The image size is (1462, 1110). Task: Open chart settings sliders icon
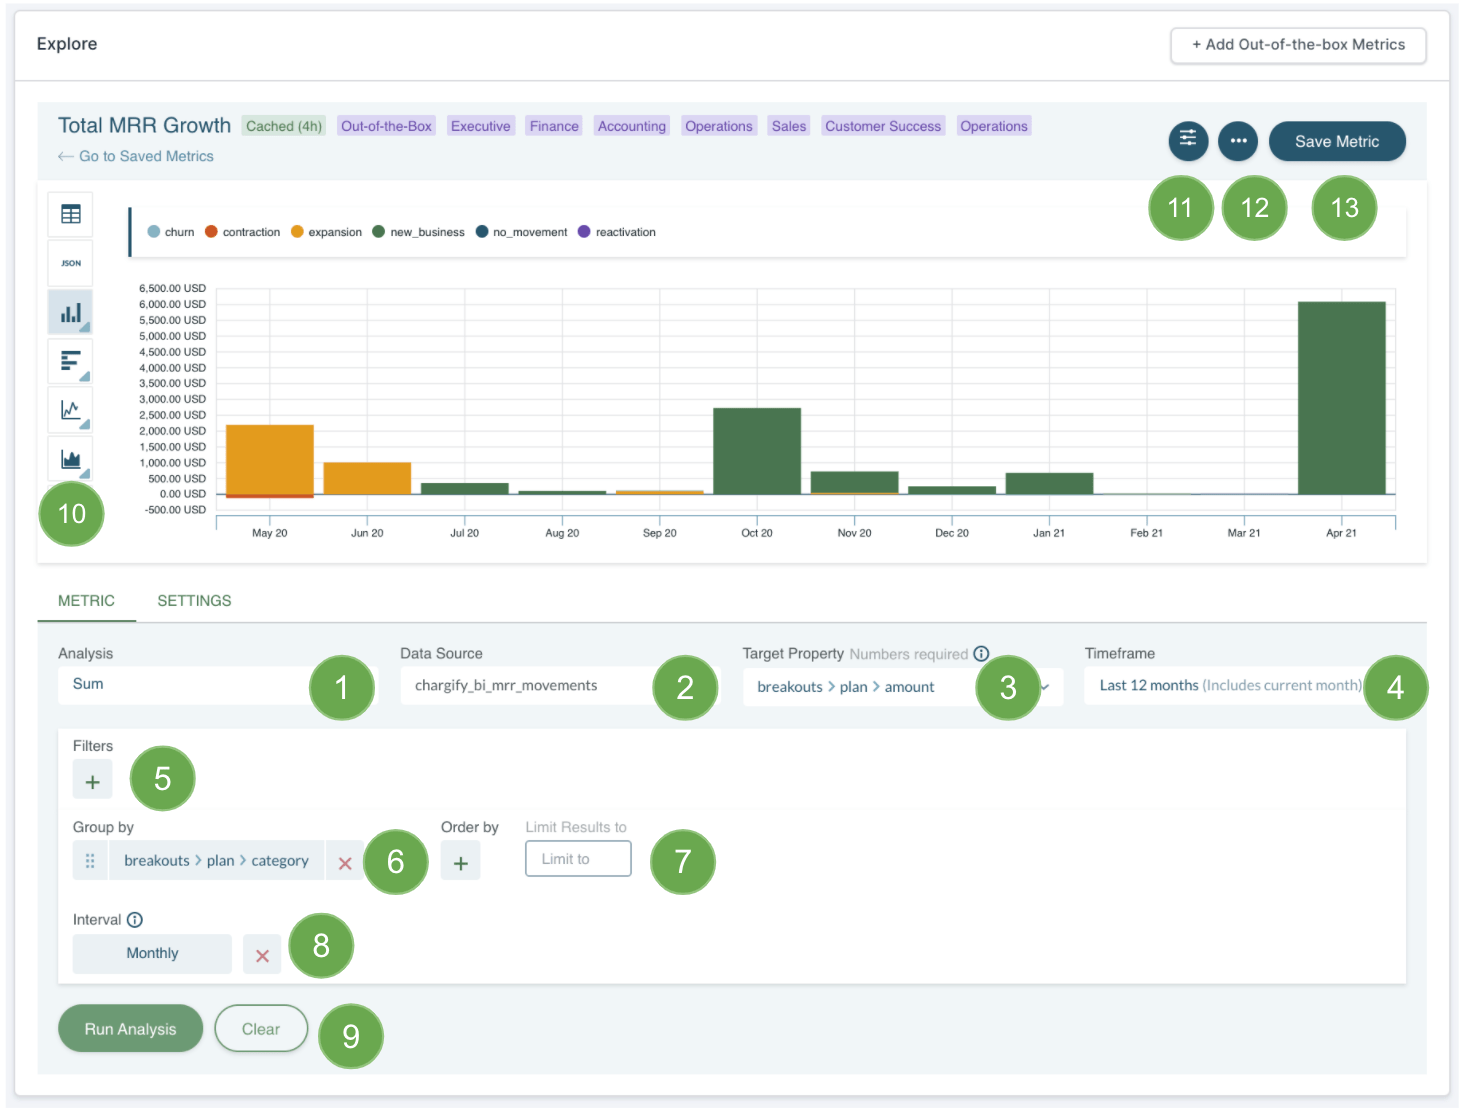tap(1187, 141)
